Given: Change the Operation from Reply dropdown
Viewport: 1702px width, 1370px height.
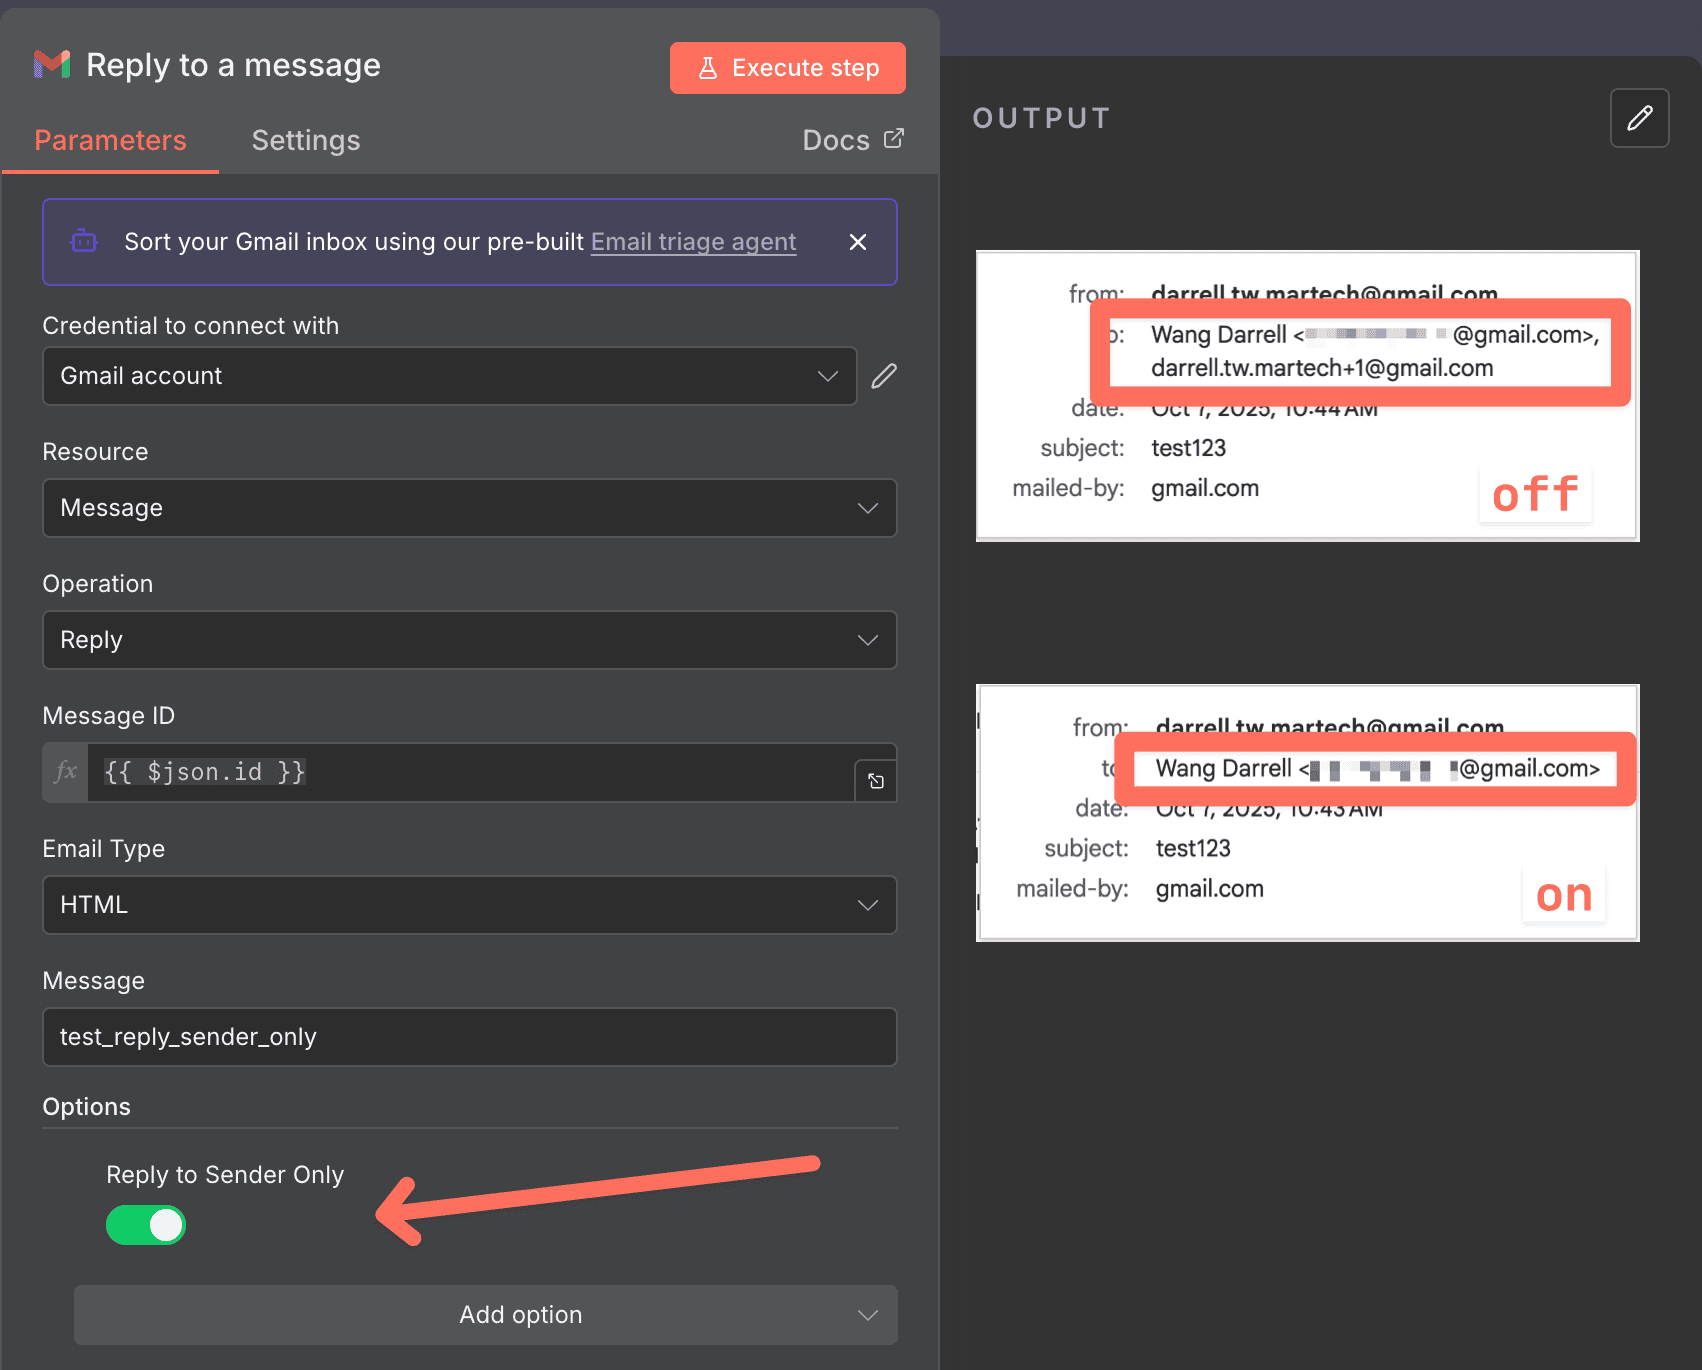Looking at the screenshot, I should point(469,640).
